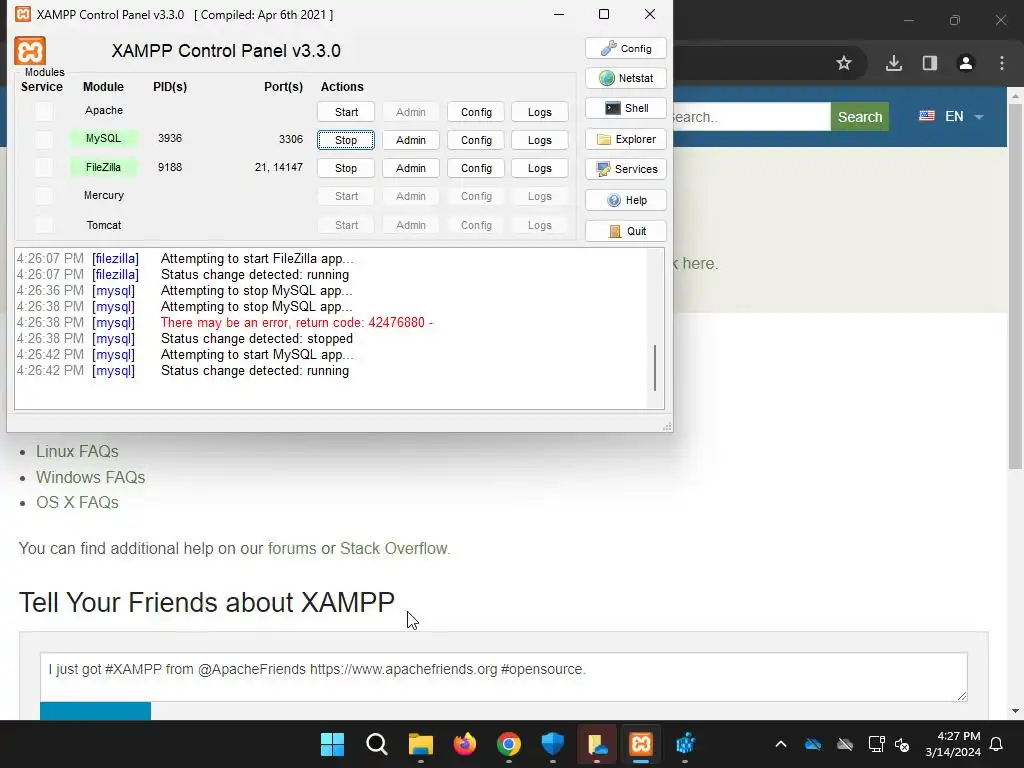
Task: Click FileZilla ports 21, 14147
Action: click(x=279, y=167)
